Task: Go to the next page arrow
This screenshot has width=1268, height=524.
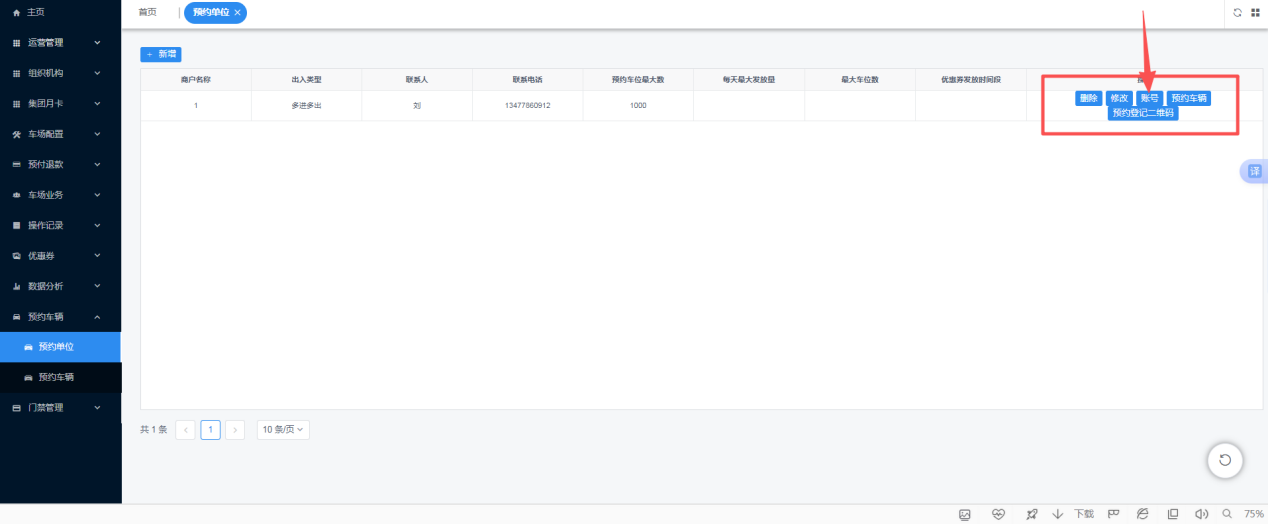Action: (235, 430)
